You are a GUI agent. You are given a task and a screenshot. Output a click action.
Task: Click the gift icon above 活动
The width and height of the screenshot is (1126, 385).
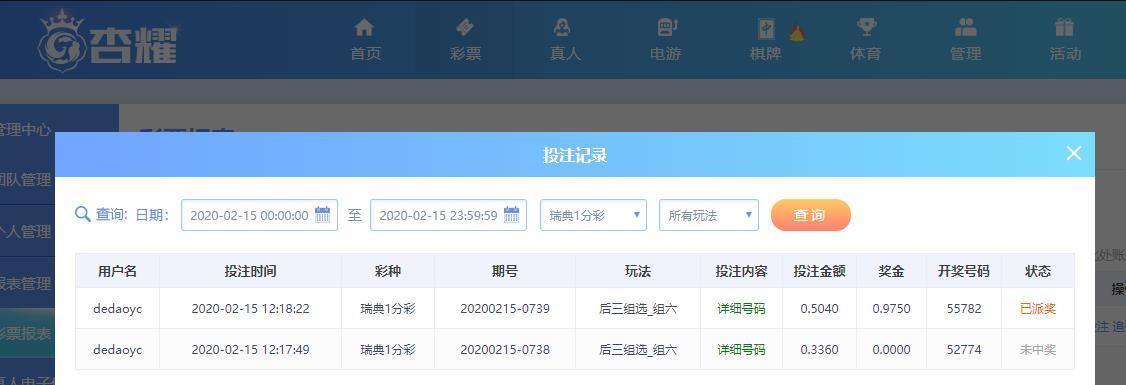[x=1064, y=27]
